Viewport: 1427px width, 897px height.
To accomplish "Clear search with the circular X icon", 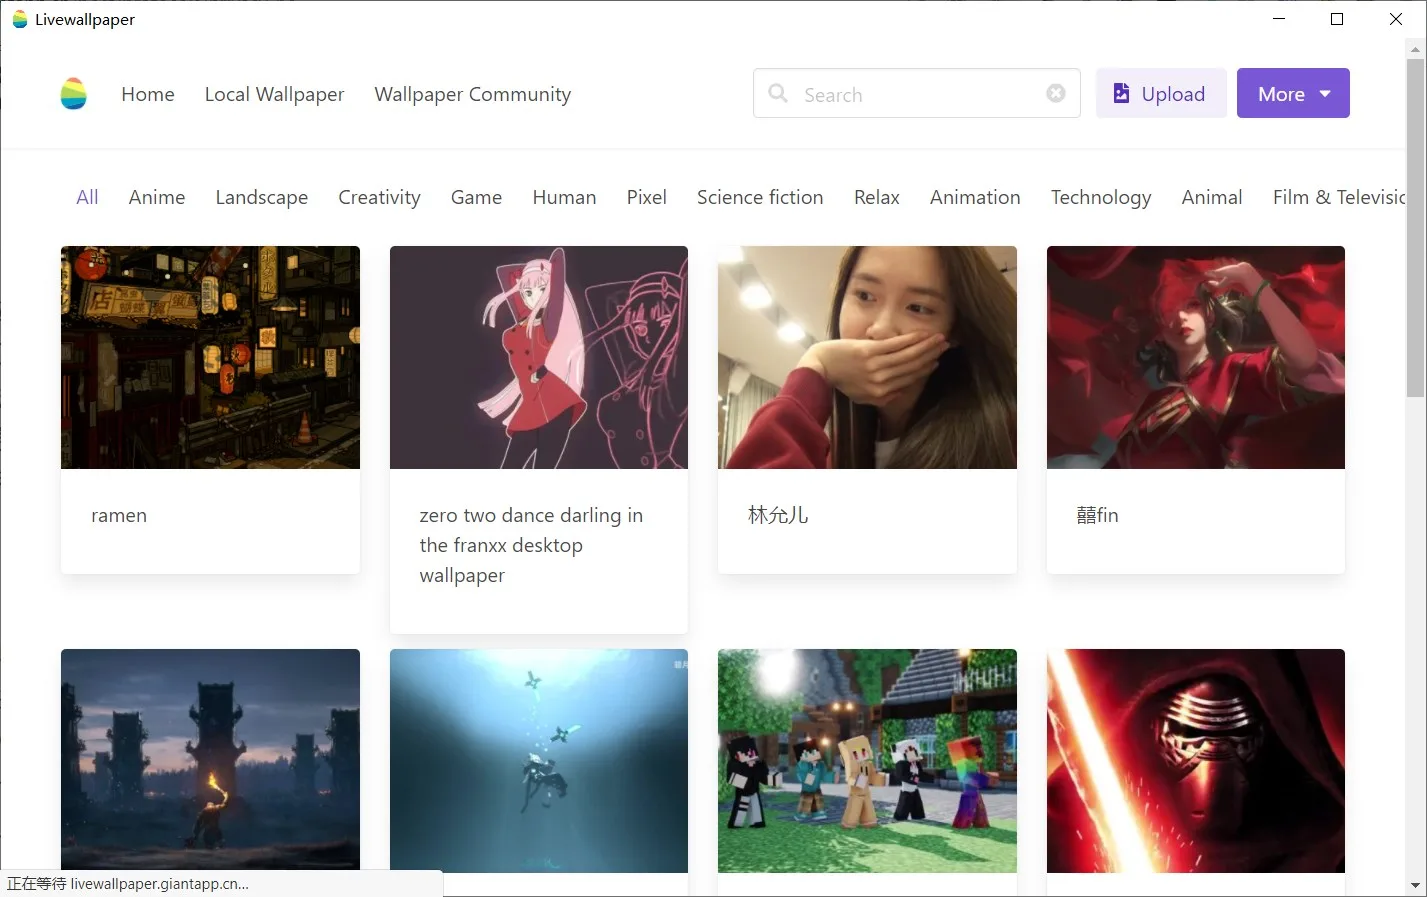I will click(x=1056, y=93).
